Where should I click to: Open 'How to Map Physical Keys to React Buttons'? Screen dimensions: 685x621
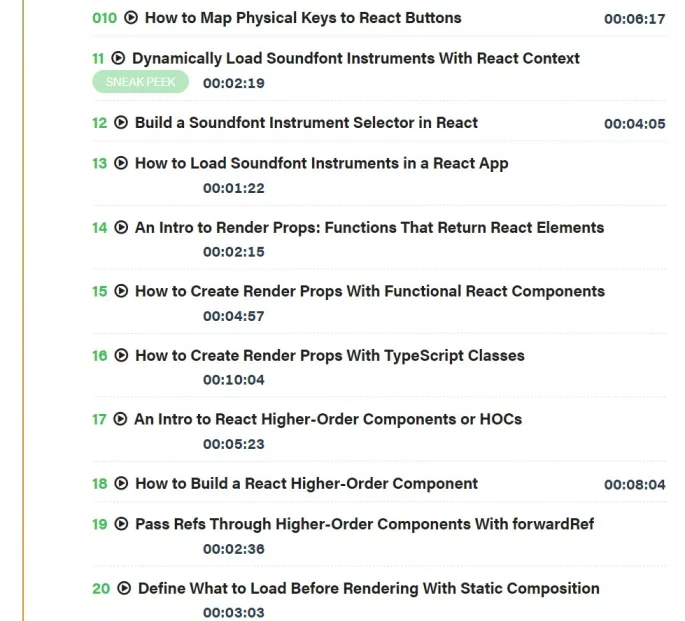(303, 18)
